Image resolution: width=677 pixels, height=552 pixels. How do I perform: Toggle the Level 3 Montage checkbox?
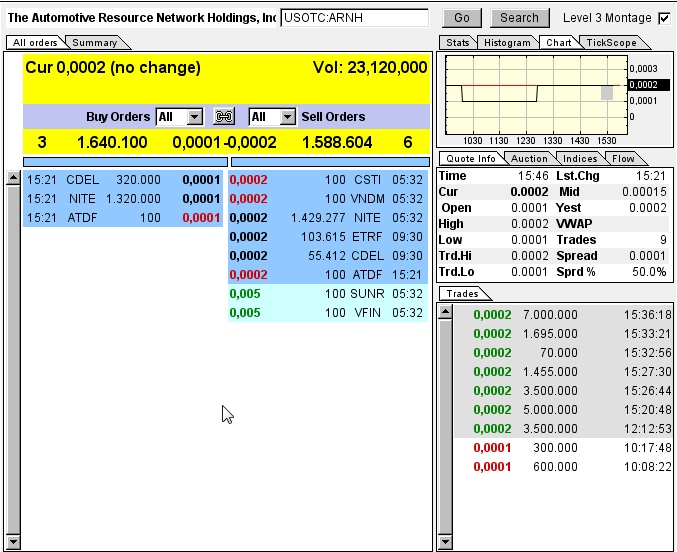[664, 18]
